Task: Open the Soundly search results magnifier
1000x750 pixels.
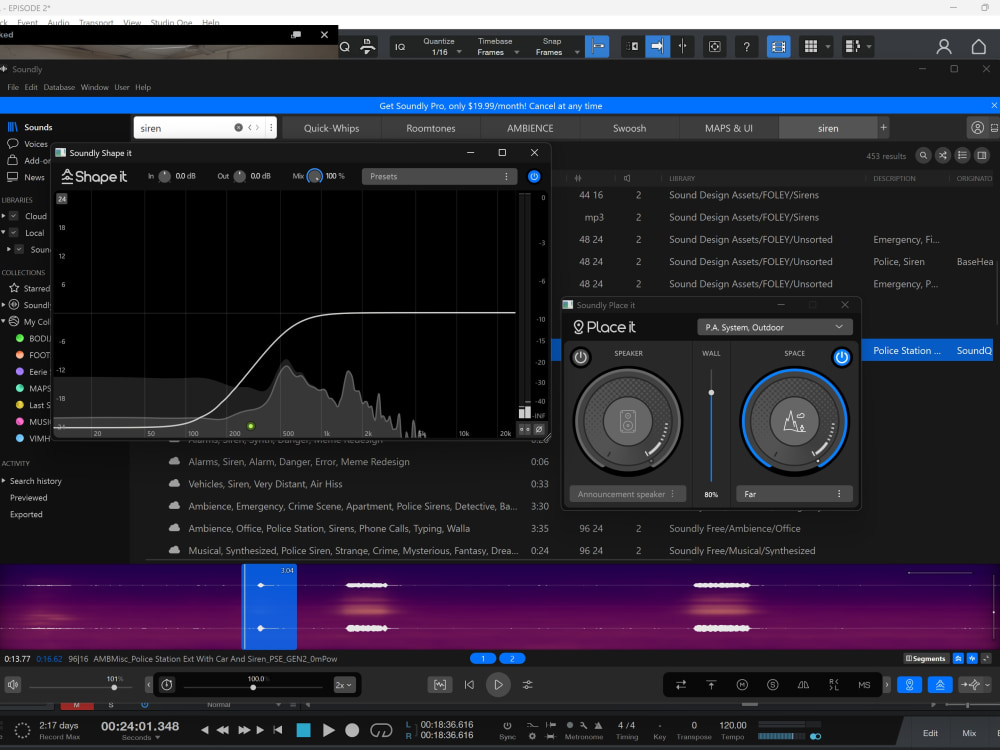Action: 923,156
